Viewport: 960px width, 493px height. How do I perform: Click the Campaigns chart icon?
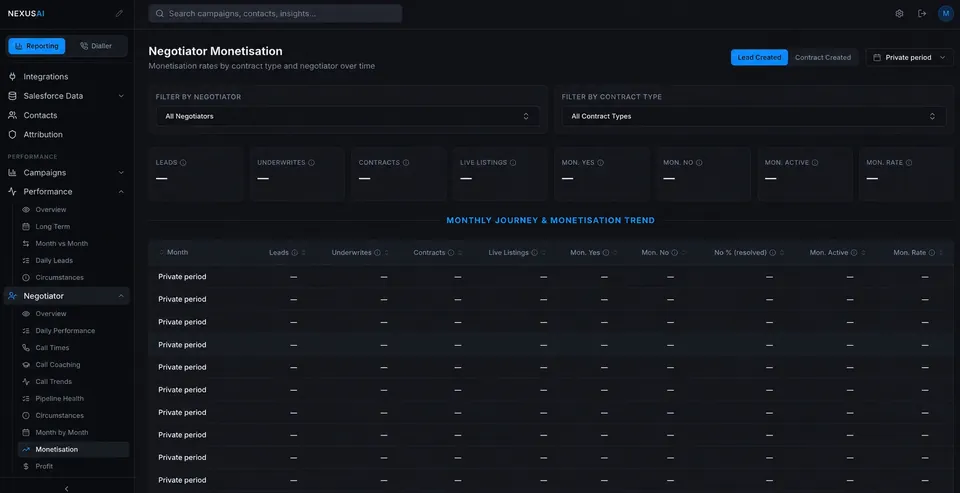[12, 173]
